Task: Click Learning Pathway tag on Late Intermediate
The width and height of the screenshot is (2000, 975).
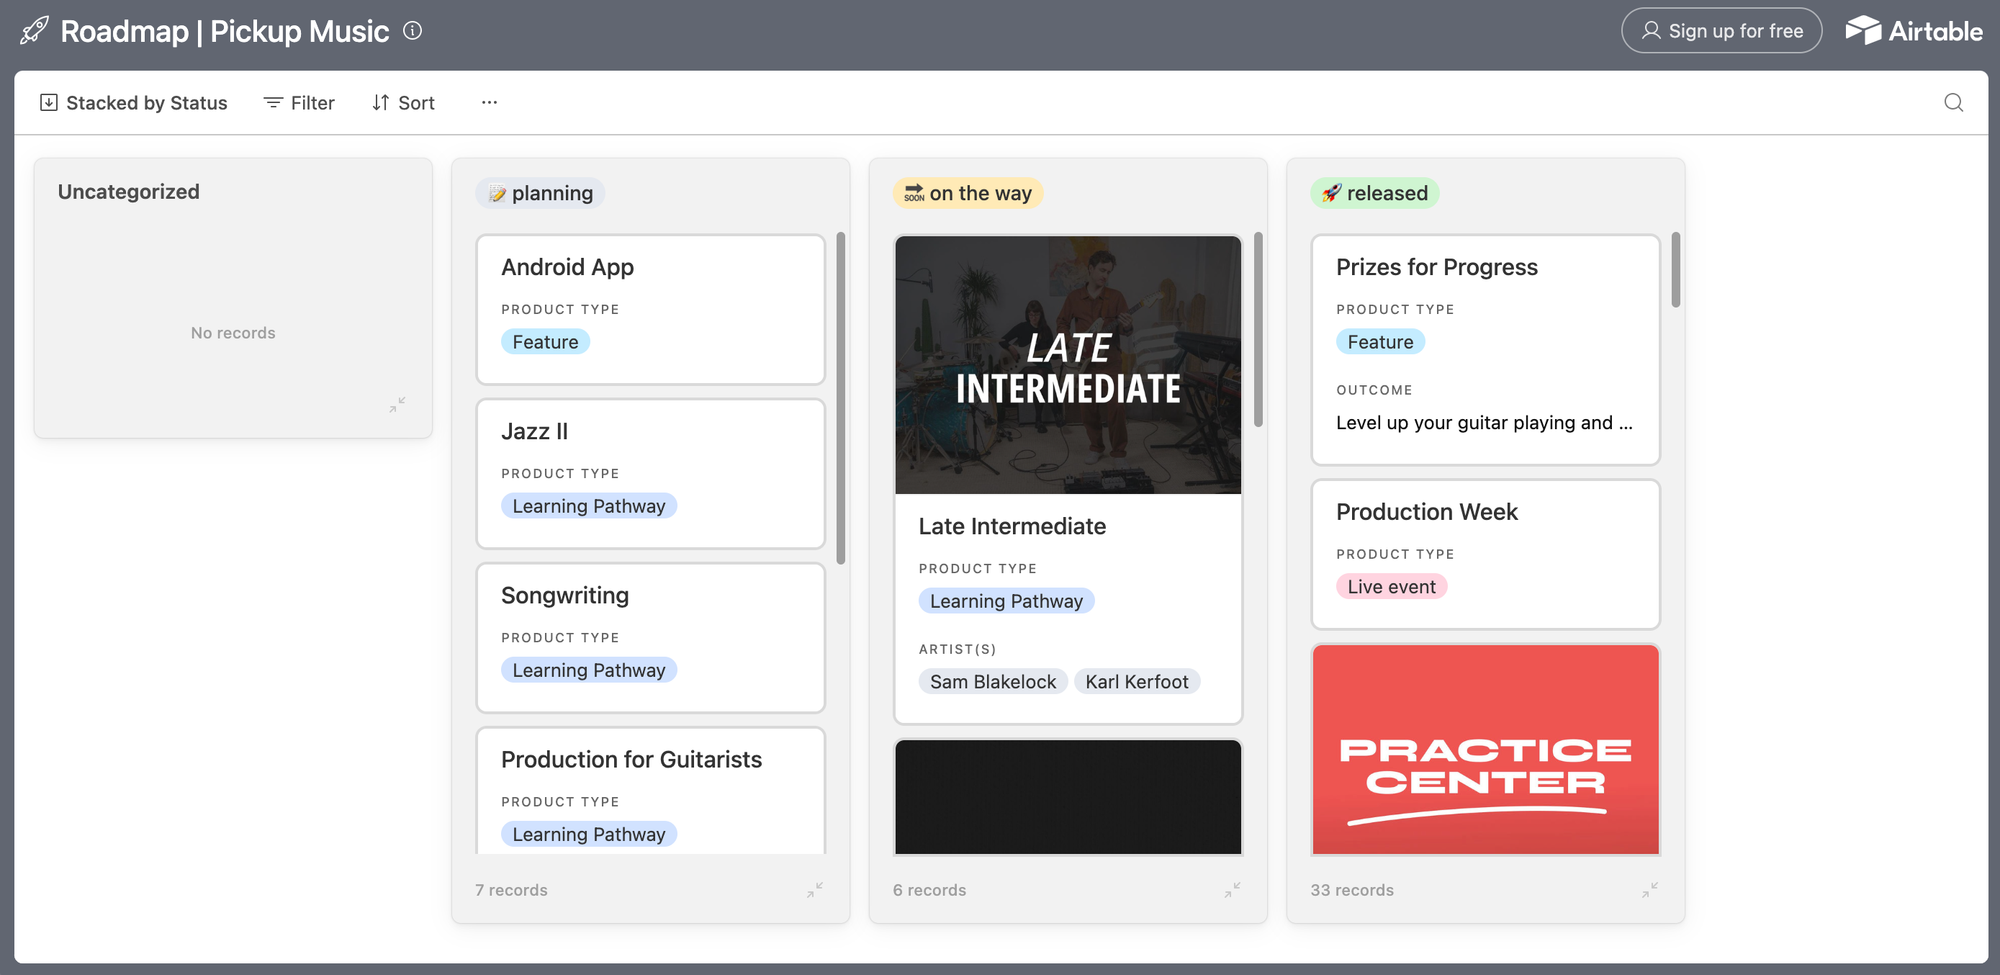Action: point(1006,601)
